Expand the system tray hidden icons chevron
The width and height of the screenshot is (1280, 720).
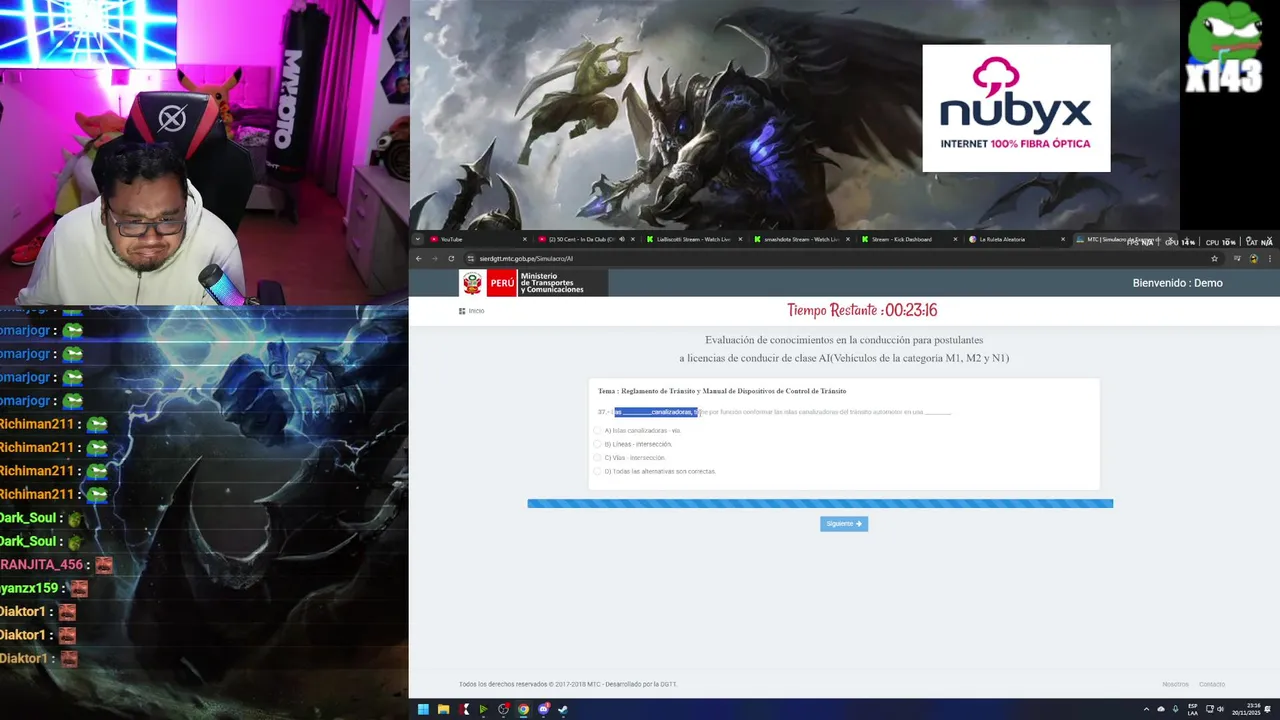[1146, 709]
